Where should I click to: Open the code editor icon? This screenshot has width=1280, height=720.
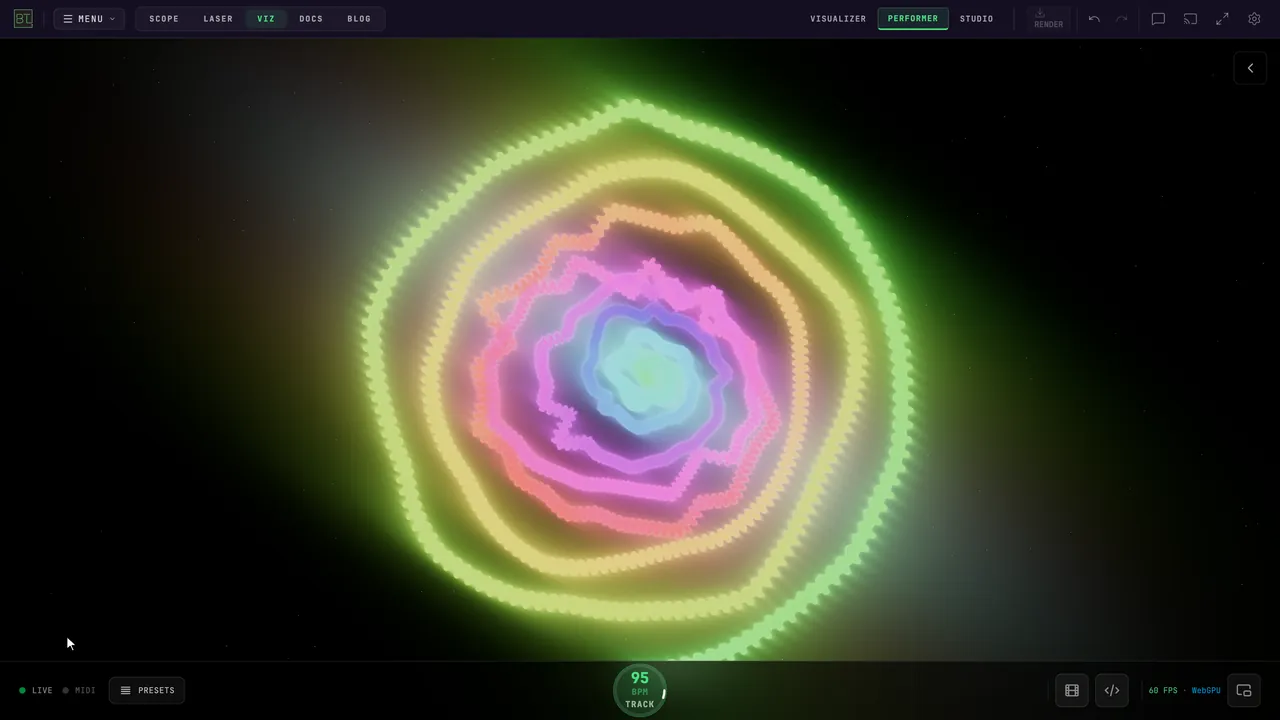pos(1112,690)
